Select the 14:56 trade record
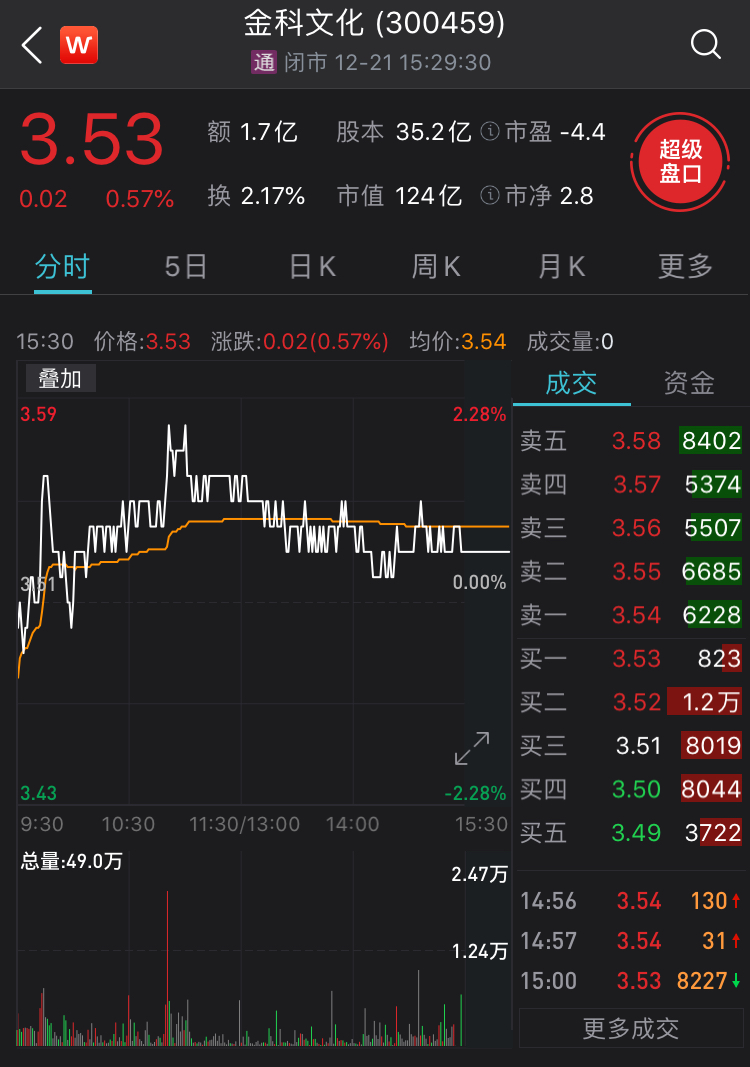750x1067 pixels. pyautogui.click(x=631, y=901)
